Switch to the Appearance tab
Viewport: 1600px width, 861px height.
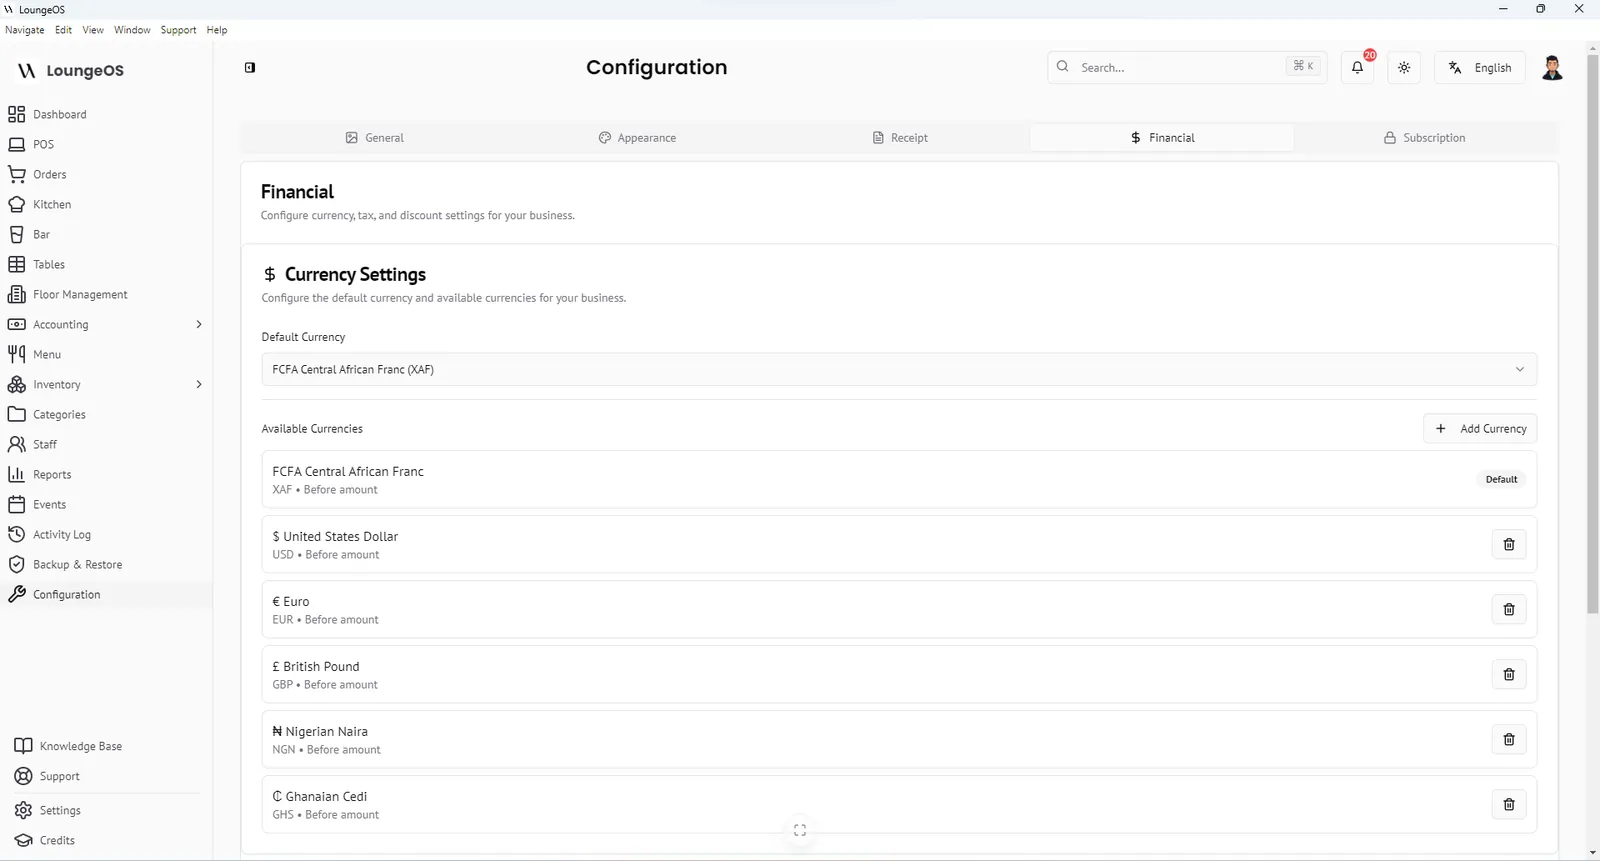637,138
